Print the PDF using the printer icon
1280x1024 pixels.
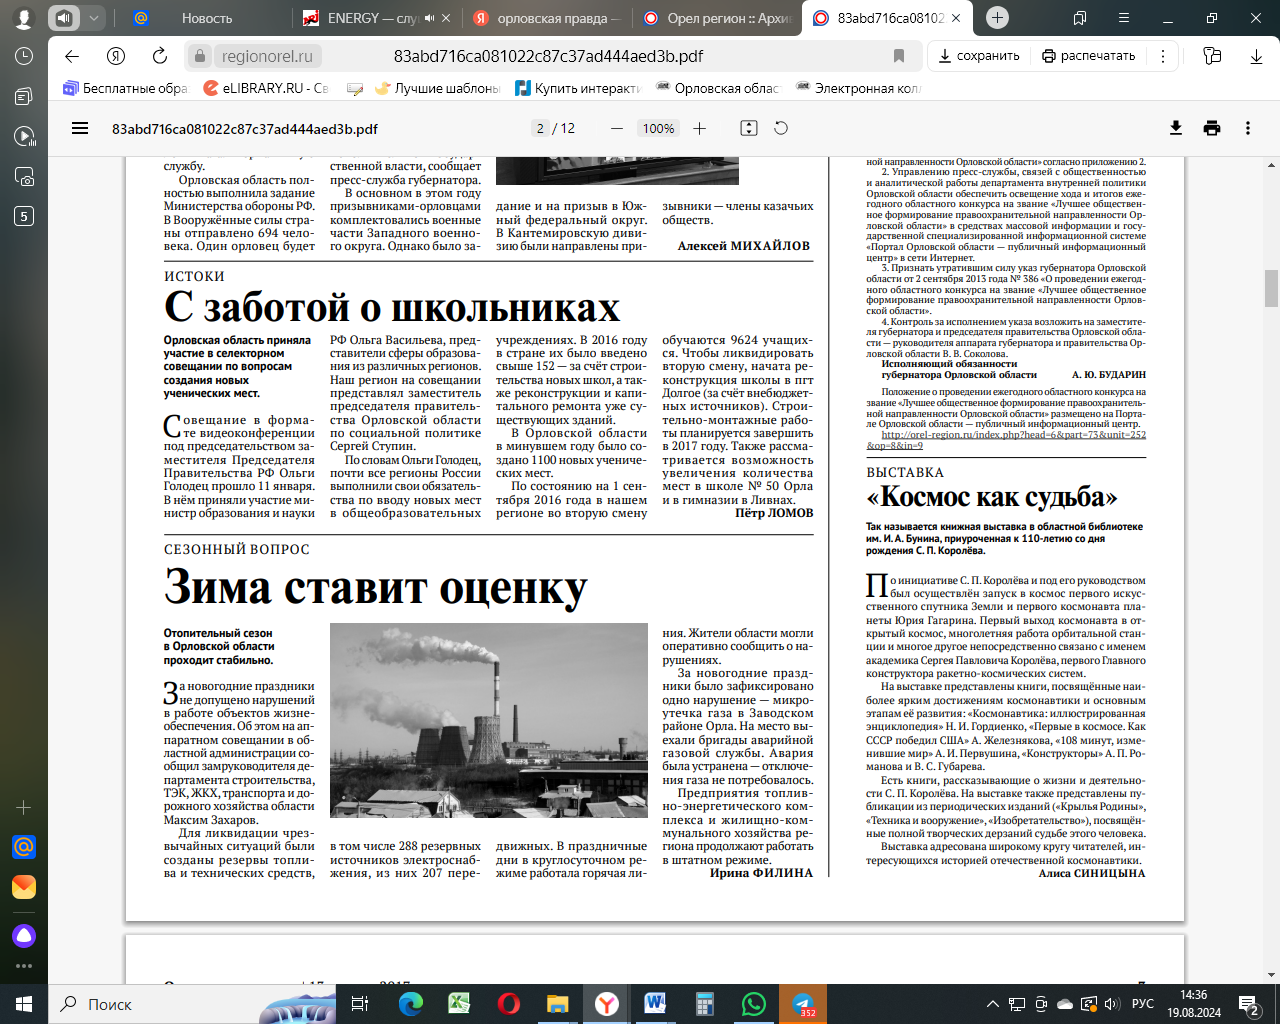pyautogui.click(x=1212, y=128)
